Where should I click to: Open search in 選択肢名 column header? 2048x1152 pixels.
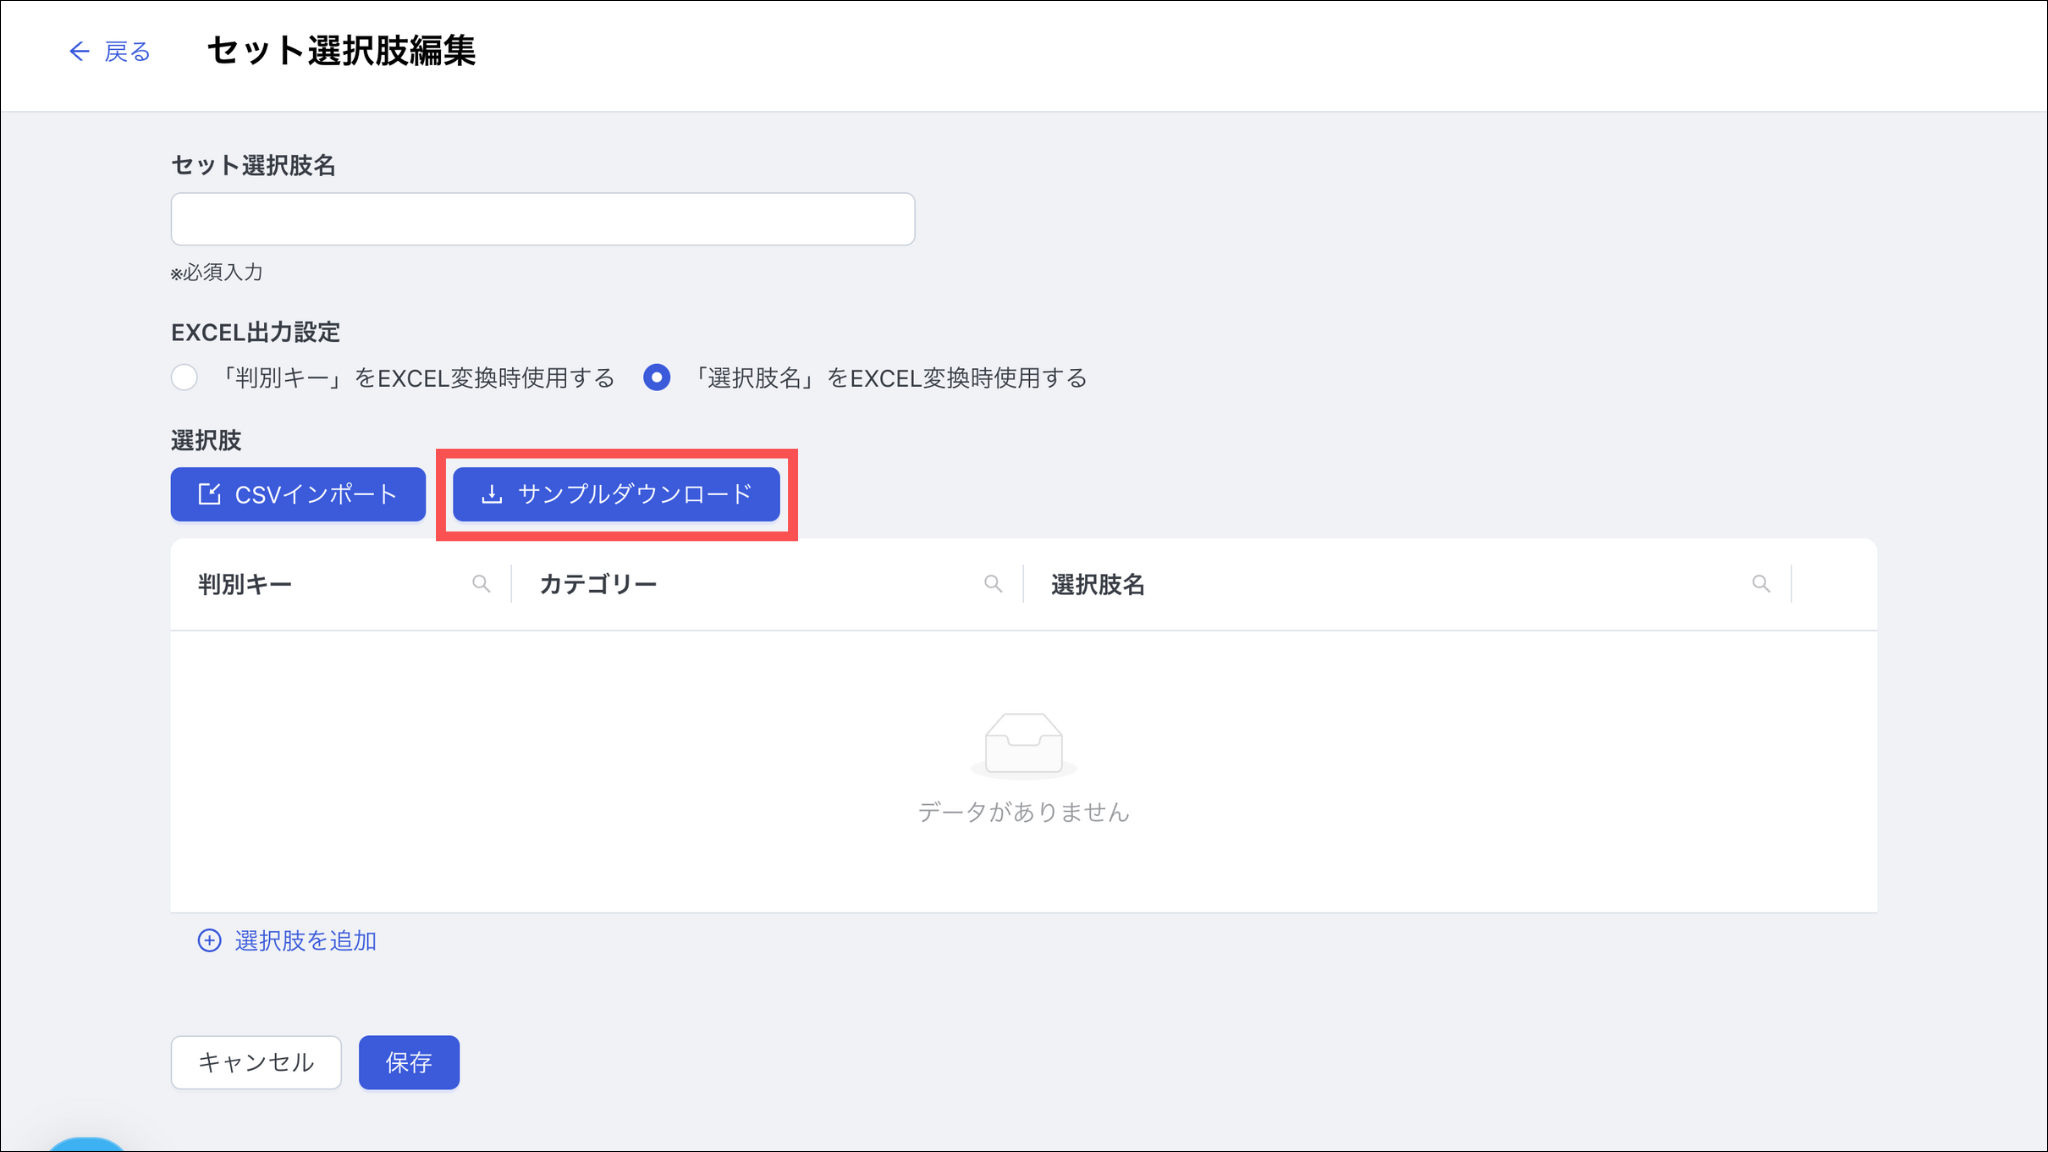1761,584
